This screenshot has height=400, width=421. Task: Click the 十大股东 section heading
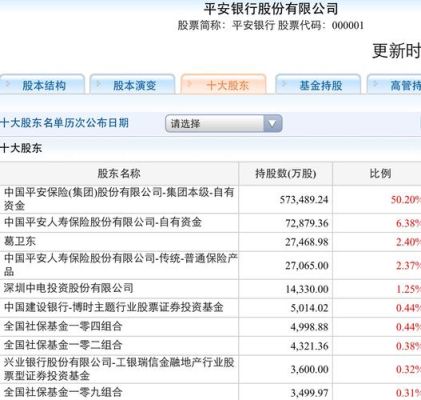tap(21, 148)
